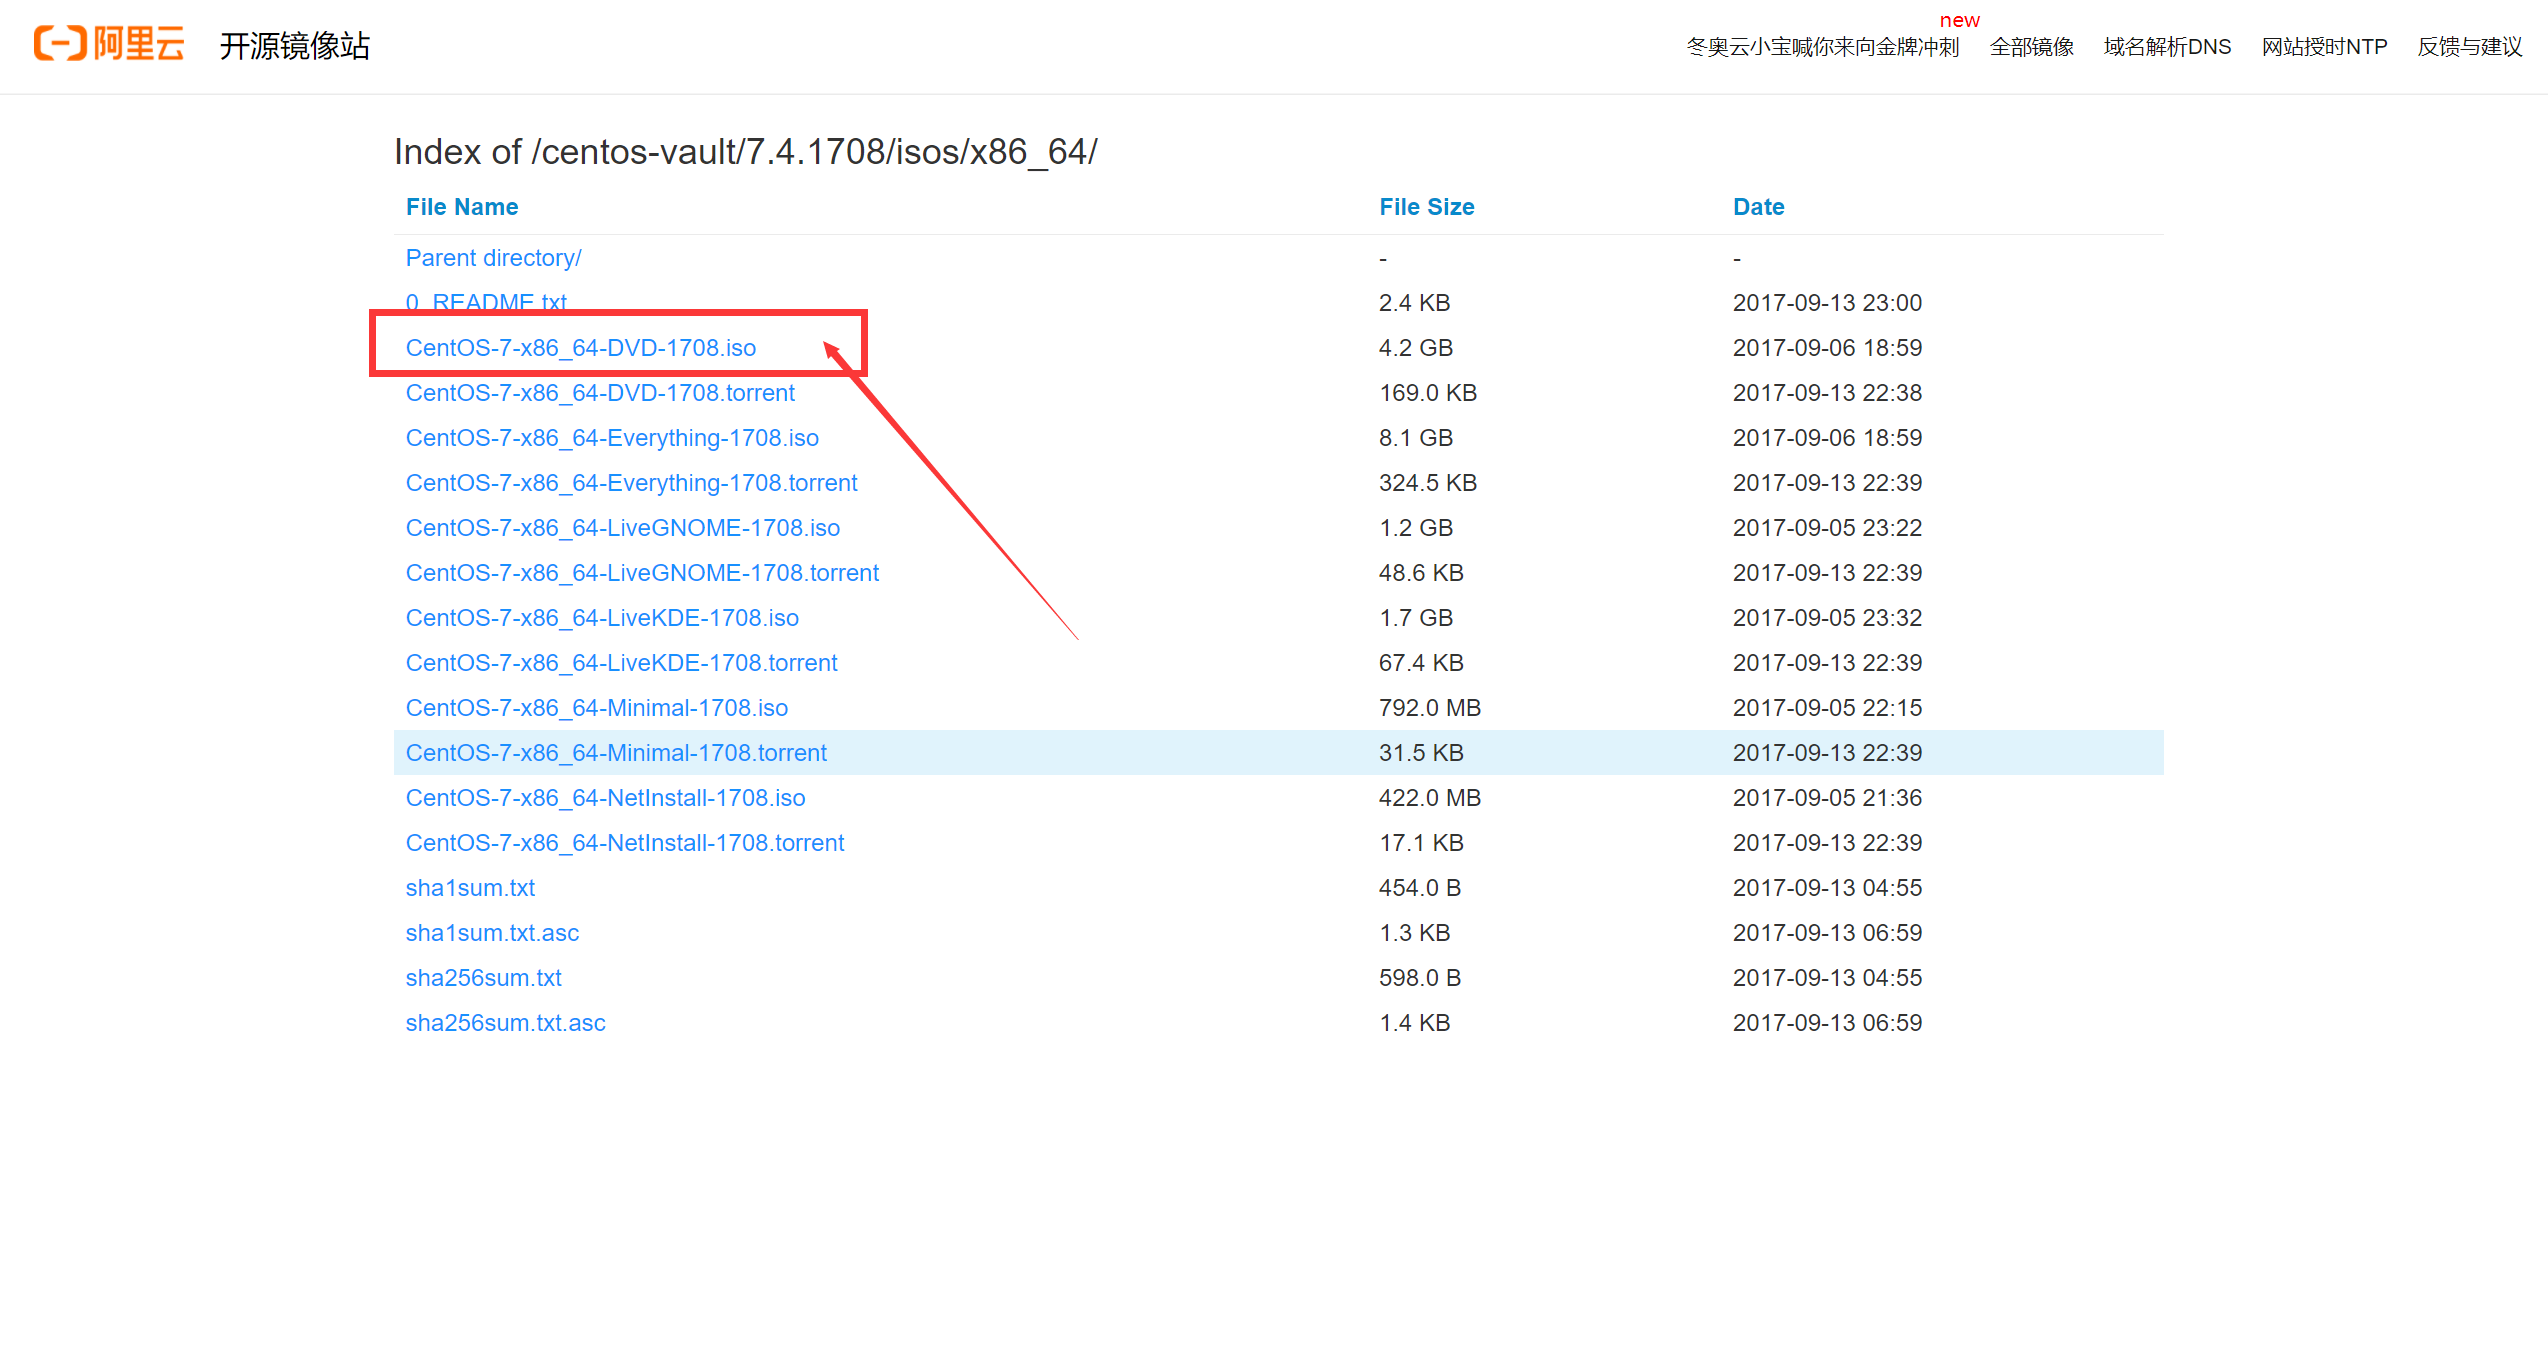This screenshot has height=1350, width=2548.
Task: Download CentOS-7-x86_64-DVD-1708.iso
Action: click(x=580, y=348)
